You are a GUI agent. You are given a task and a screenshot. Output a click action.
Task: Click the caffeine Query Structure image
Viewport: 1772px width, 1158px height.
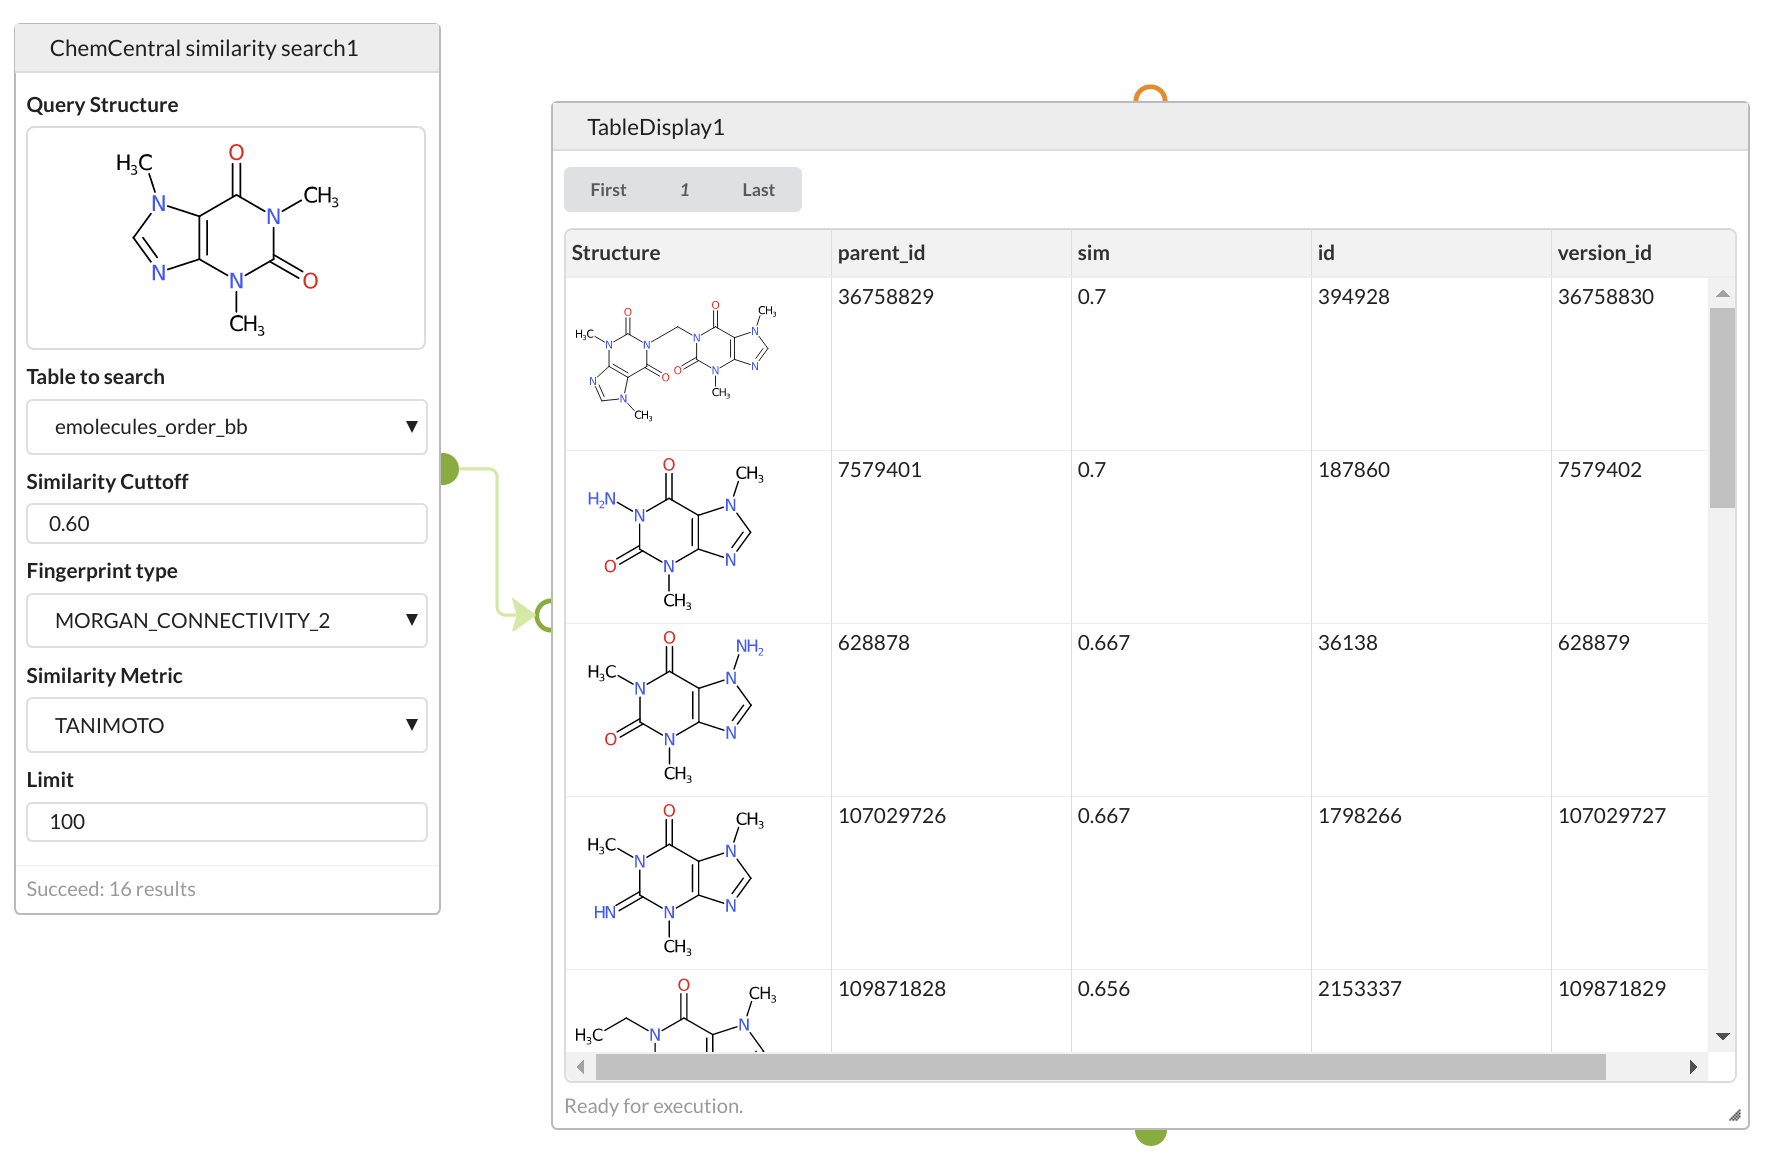tap(226, 238)
